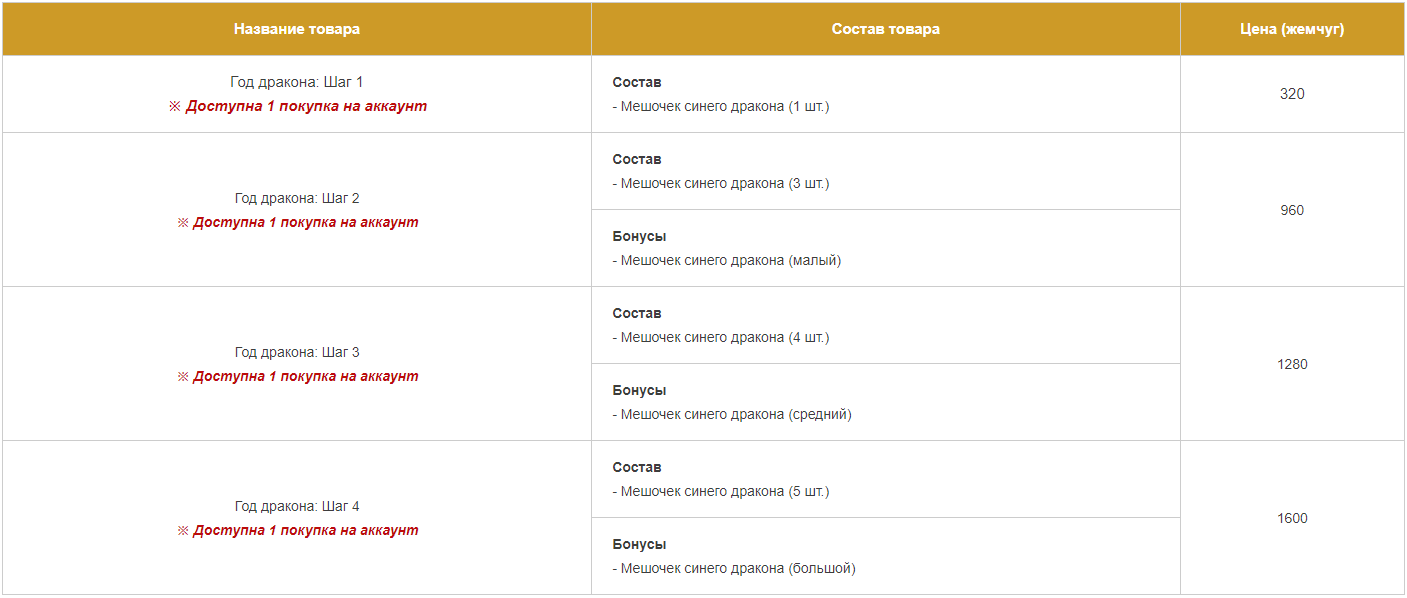Click 'Мешочек синего дракона (5 шт.)' item

721,491
